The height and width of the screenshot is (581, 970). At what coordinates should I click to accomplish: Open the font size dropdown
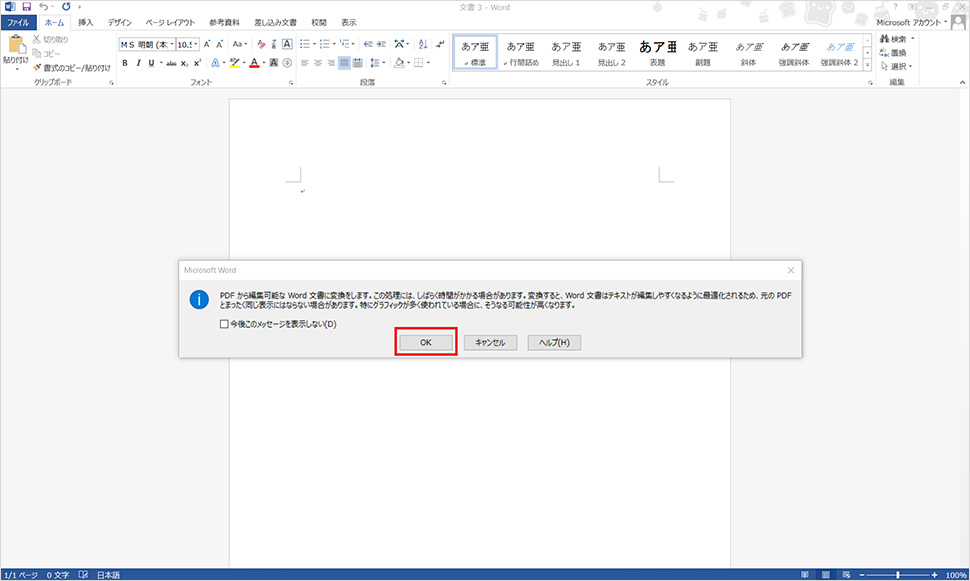pyautogui.click(x=196, y=45)
